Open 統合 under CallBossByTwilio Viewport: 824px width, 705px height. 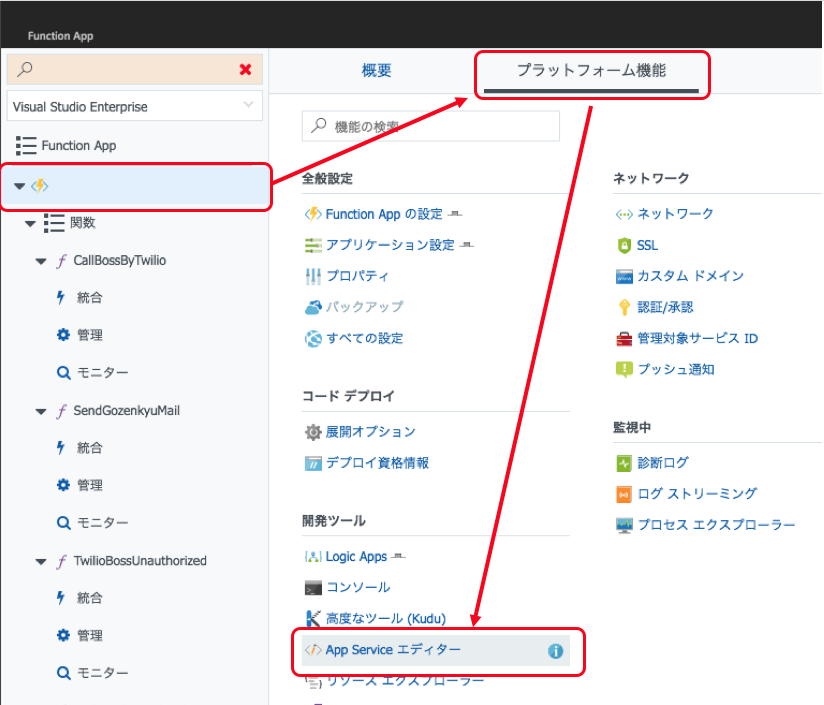click(x=89, y=297)
